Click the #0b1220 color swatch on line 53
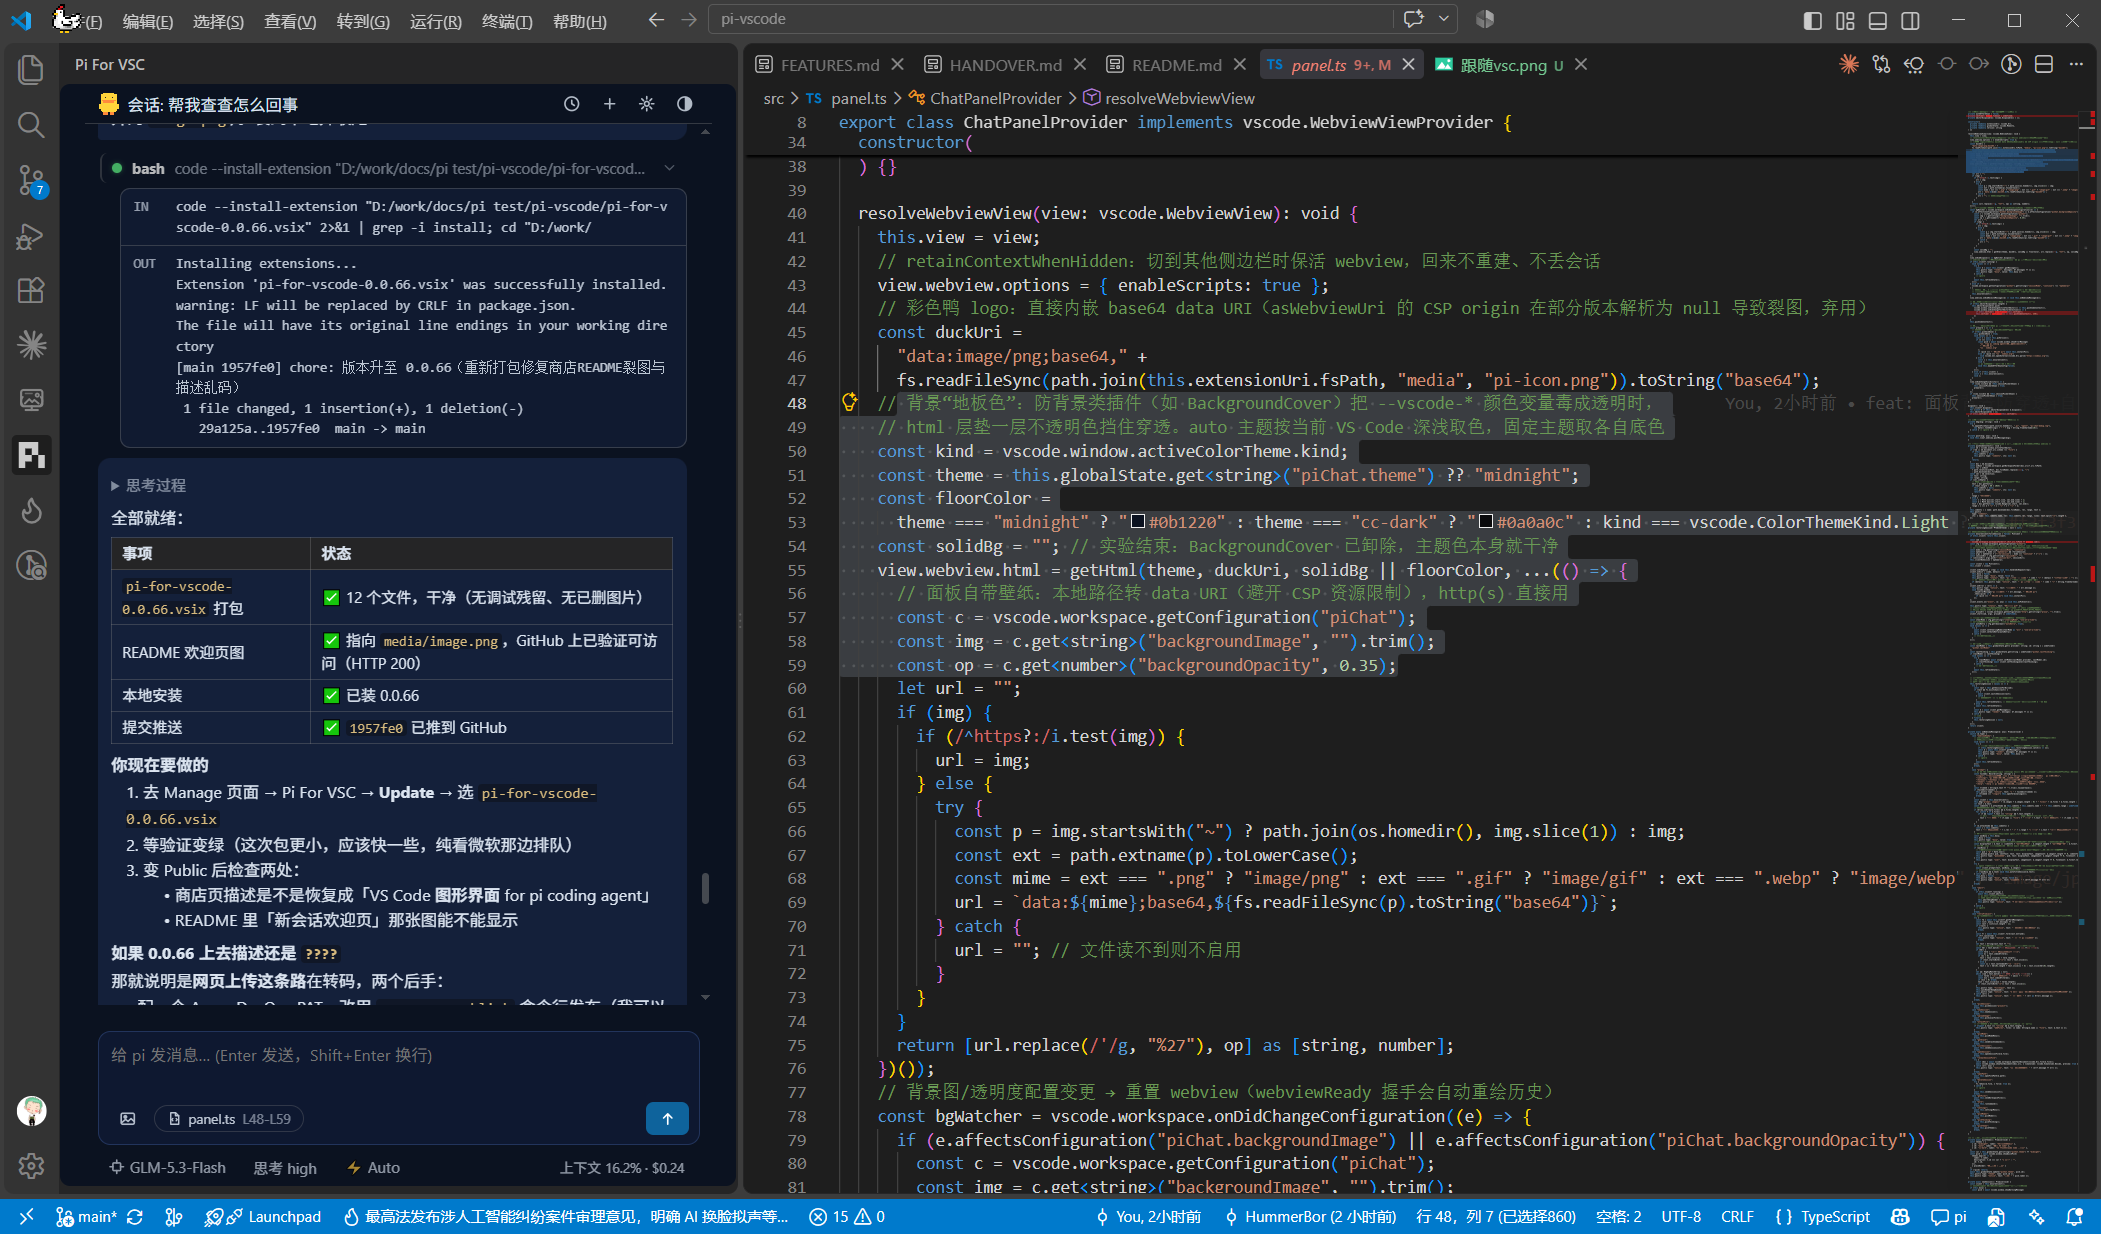Image resolution: width=2101 pixels, height=1234 pixels. (1137, 521)
